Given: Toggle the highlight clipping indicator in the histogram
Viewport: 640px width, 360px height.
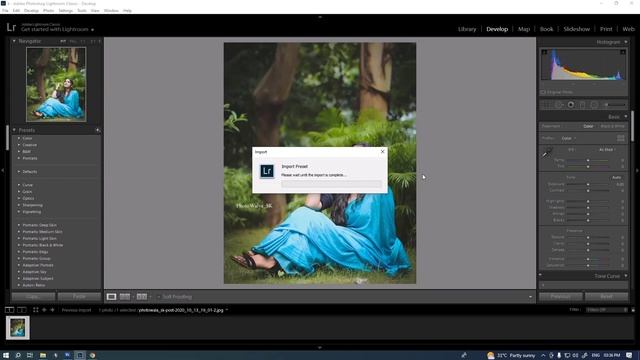Looking at the screenshot, I should 622,52.
